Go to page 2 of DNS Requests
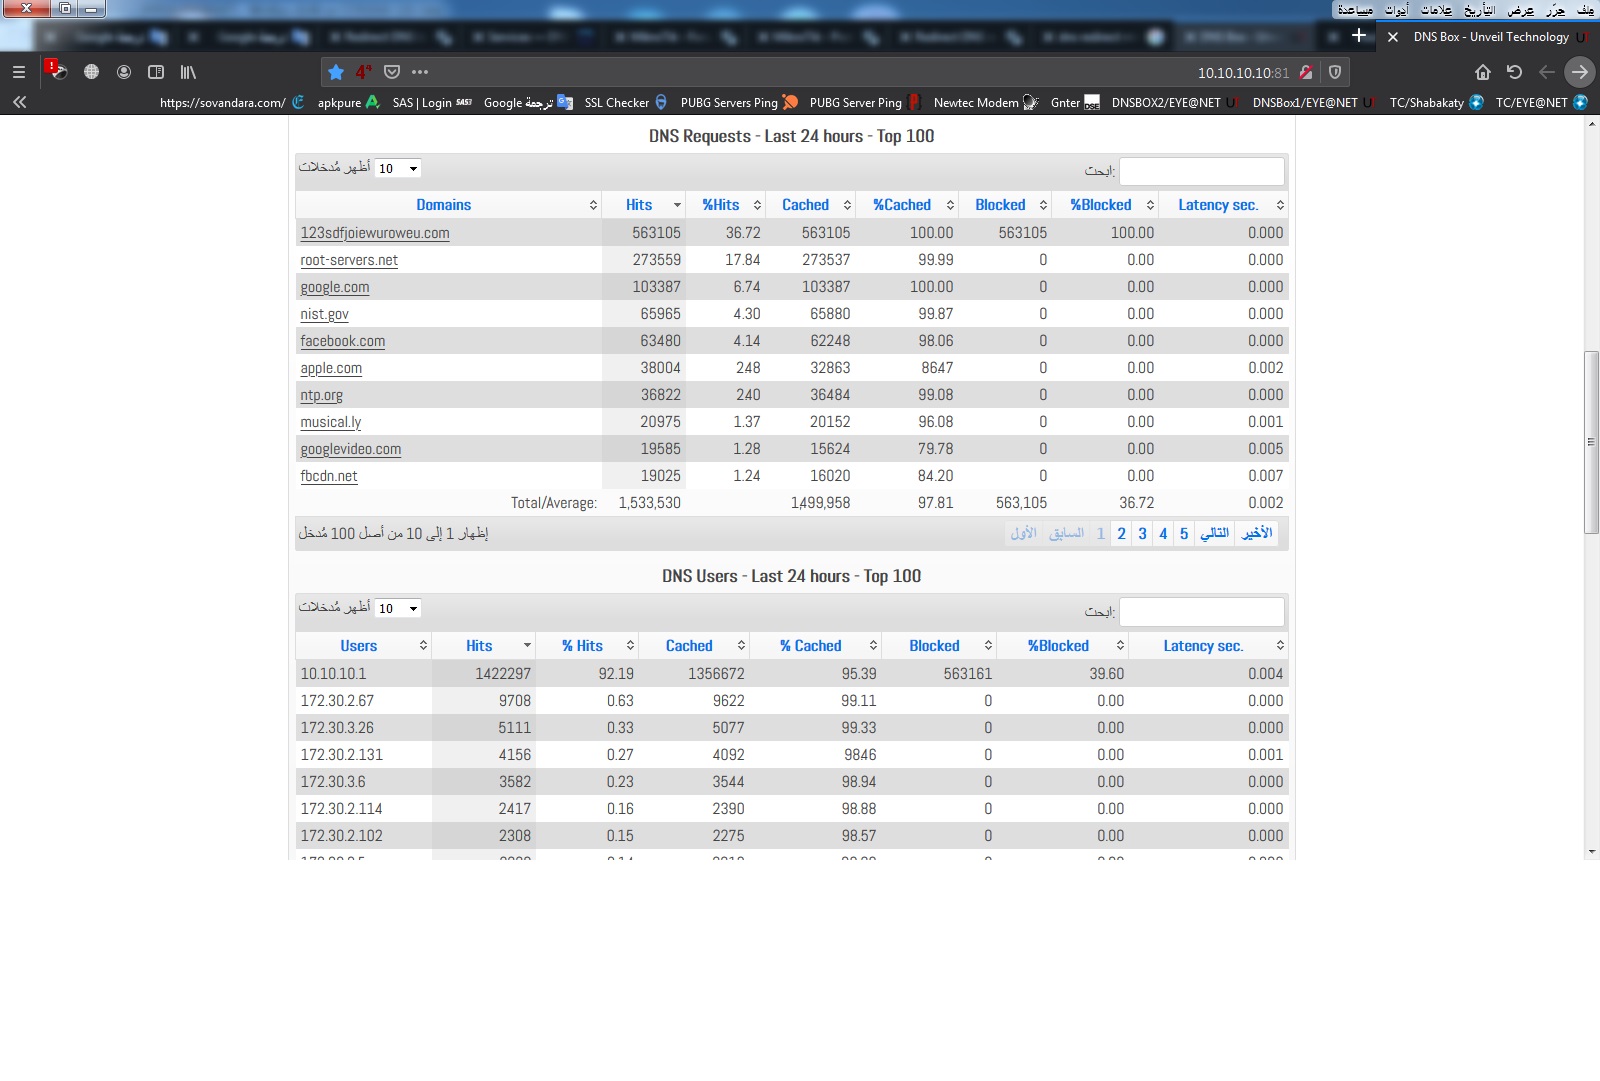 1122,534
